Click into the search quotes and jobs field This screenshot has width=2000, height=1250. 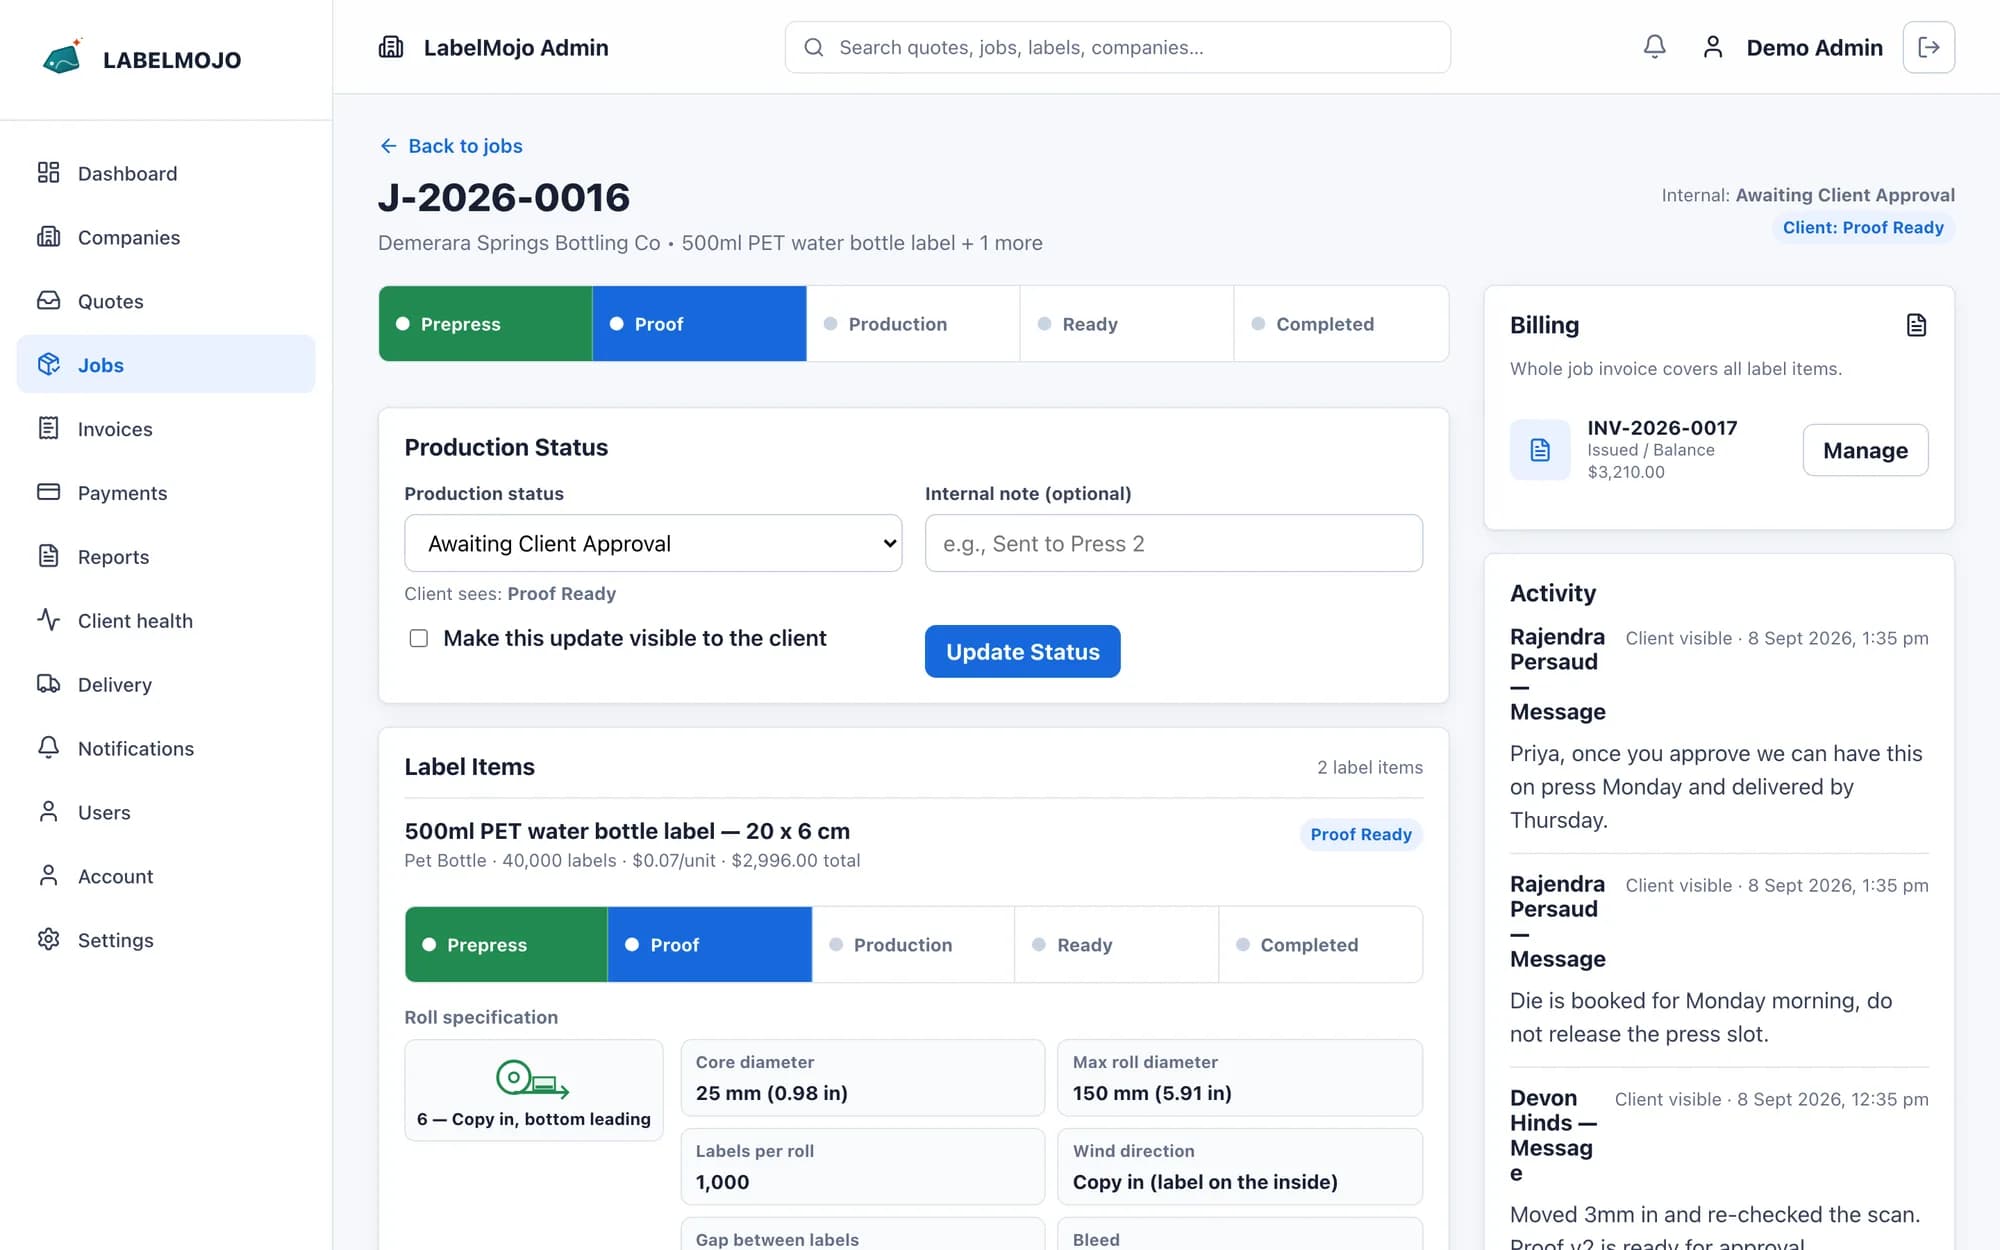tap(1117, 47)
